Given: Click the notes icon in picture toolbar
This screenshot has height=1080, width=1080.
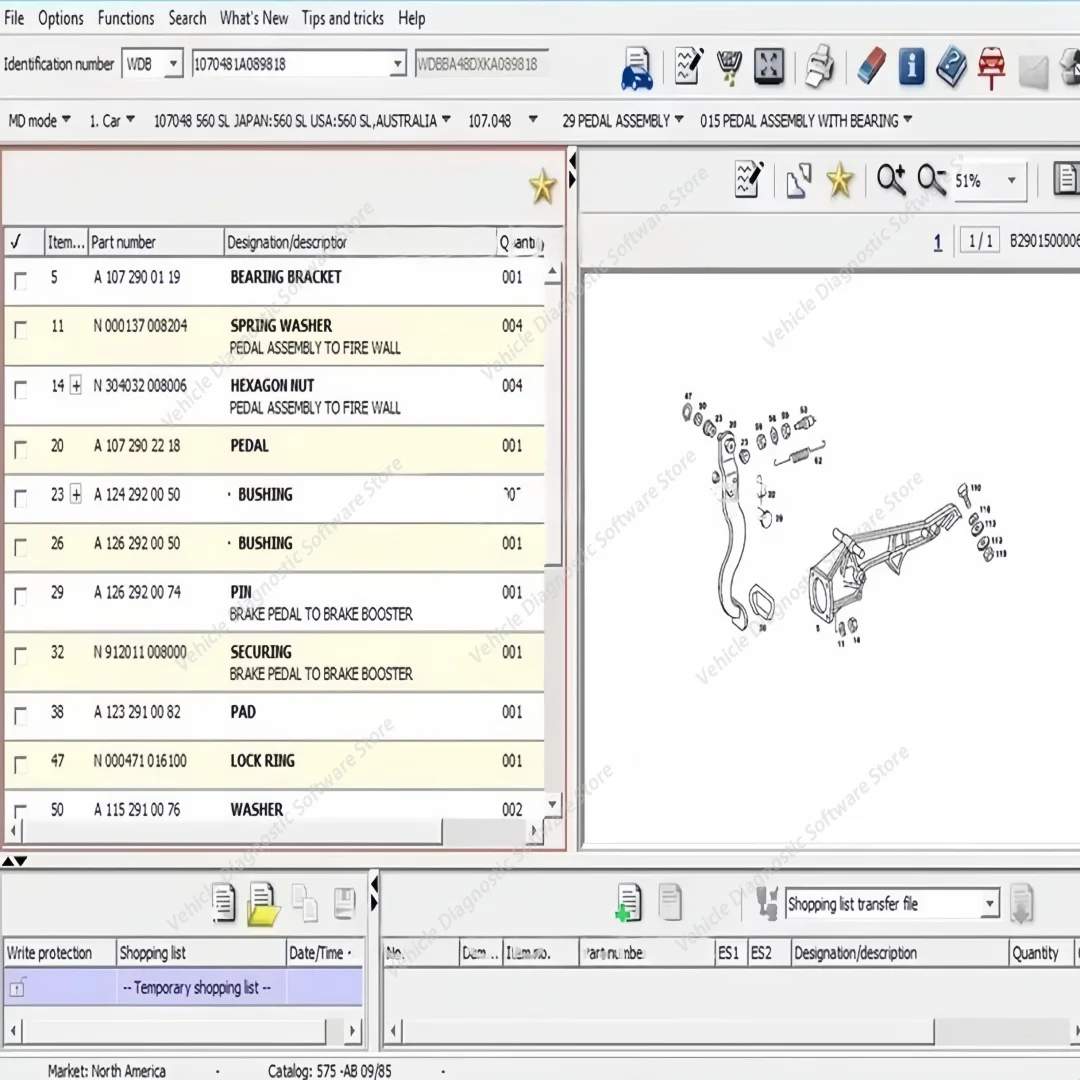Looking at the screenshot, I should point(749,180).
